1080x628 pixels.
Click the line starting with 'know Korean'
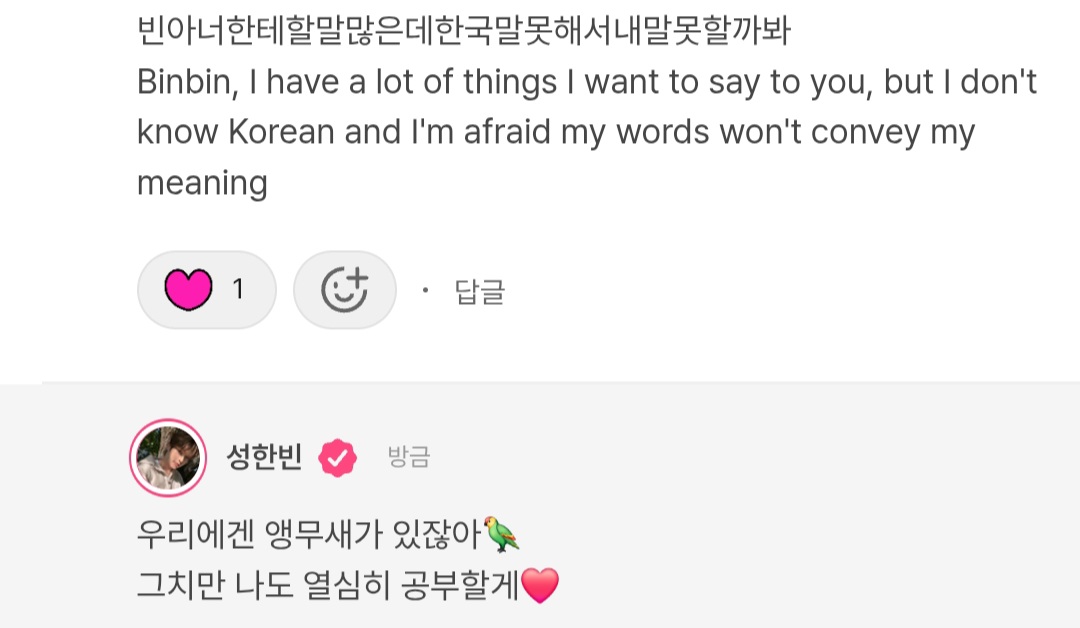coord(555,132)
